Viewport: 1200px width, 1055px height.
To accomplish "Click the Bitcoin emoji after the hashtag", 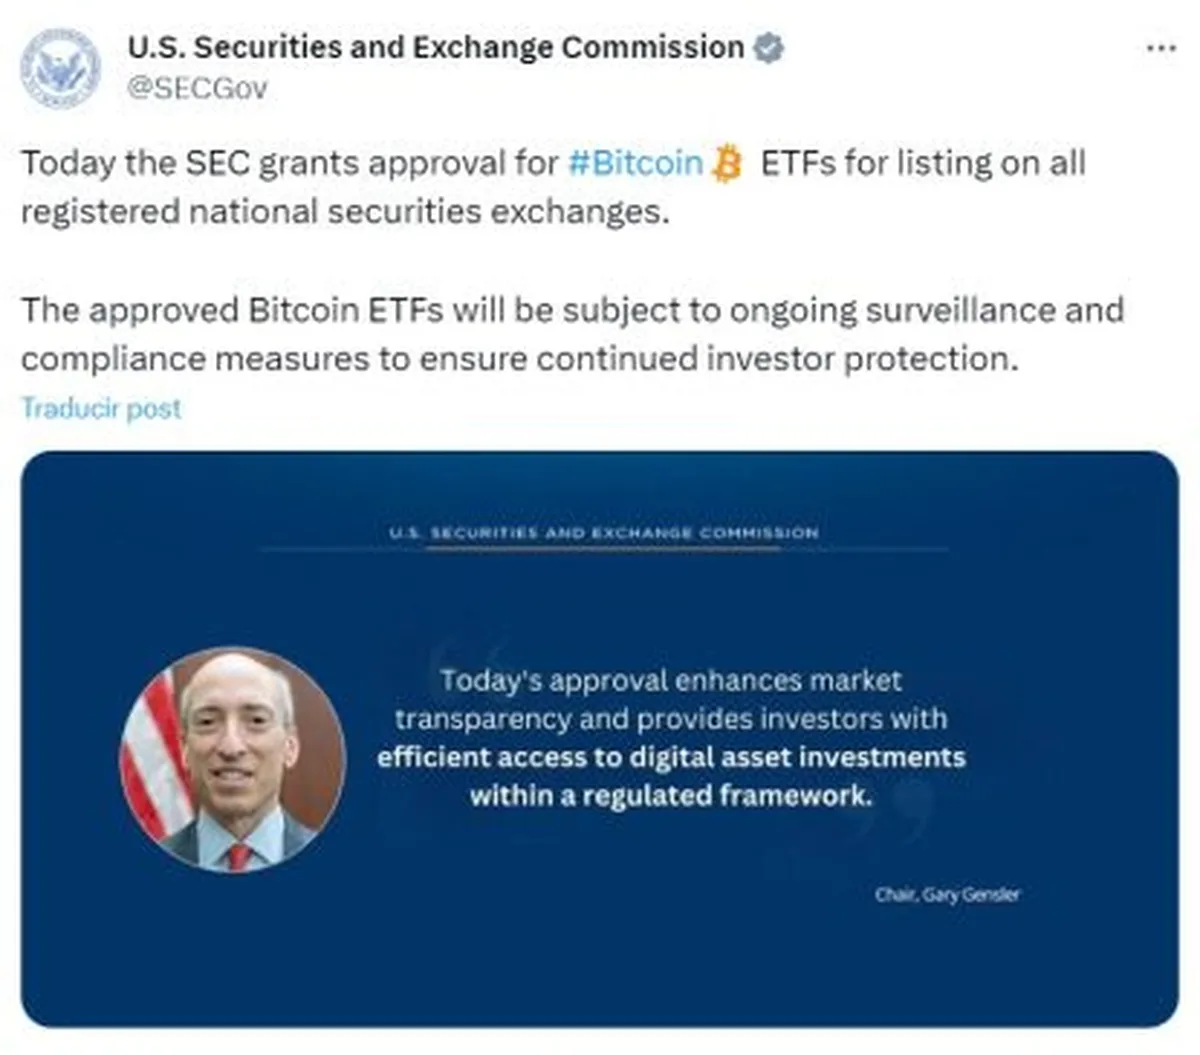I will pos(728,164).
